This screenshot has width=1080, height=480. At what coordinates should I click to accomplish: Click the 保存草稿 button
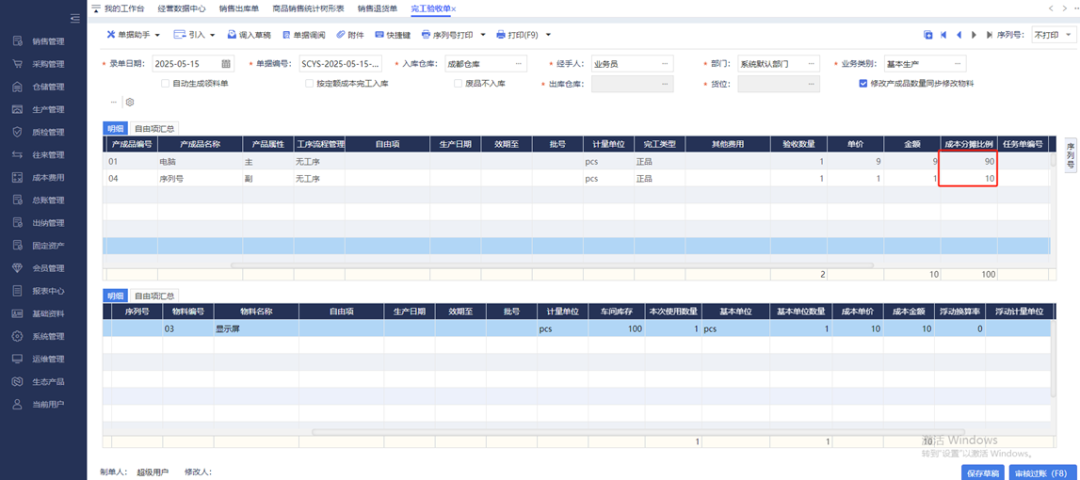(982, 471)
